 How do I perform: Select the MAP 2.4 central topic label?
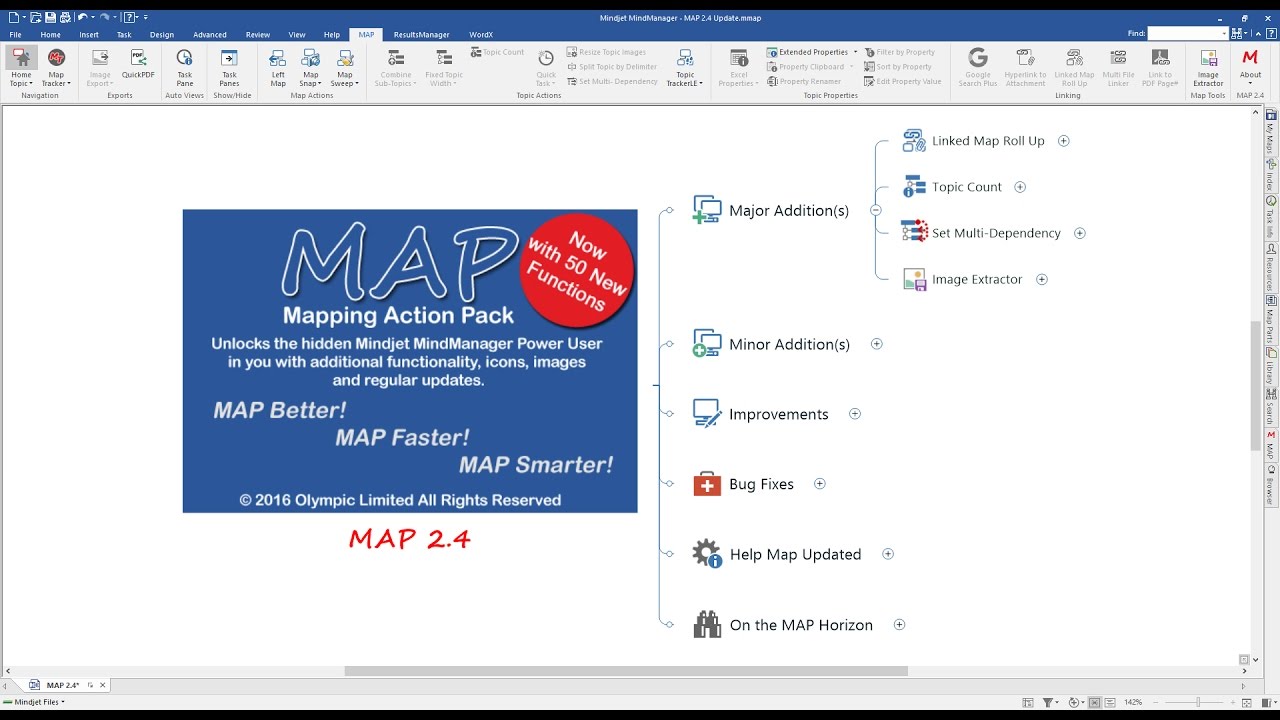coord(410,539)
